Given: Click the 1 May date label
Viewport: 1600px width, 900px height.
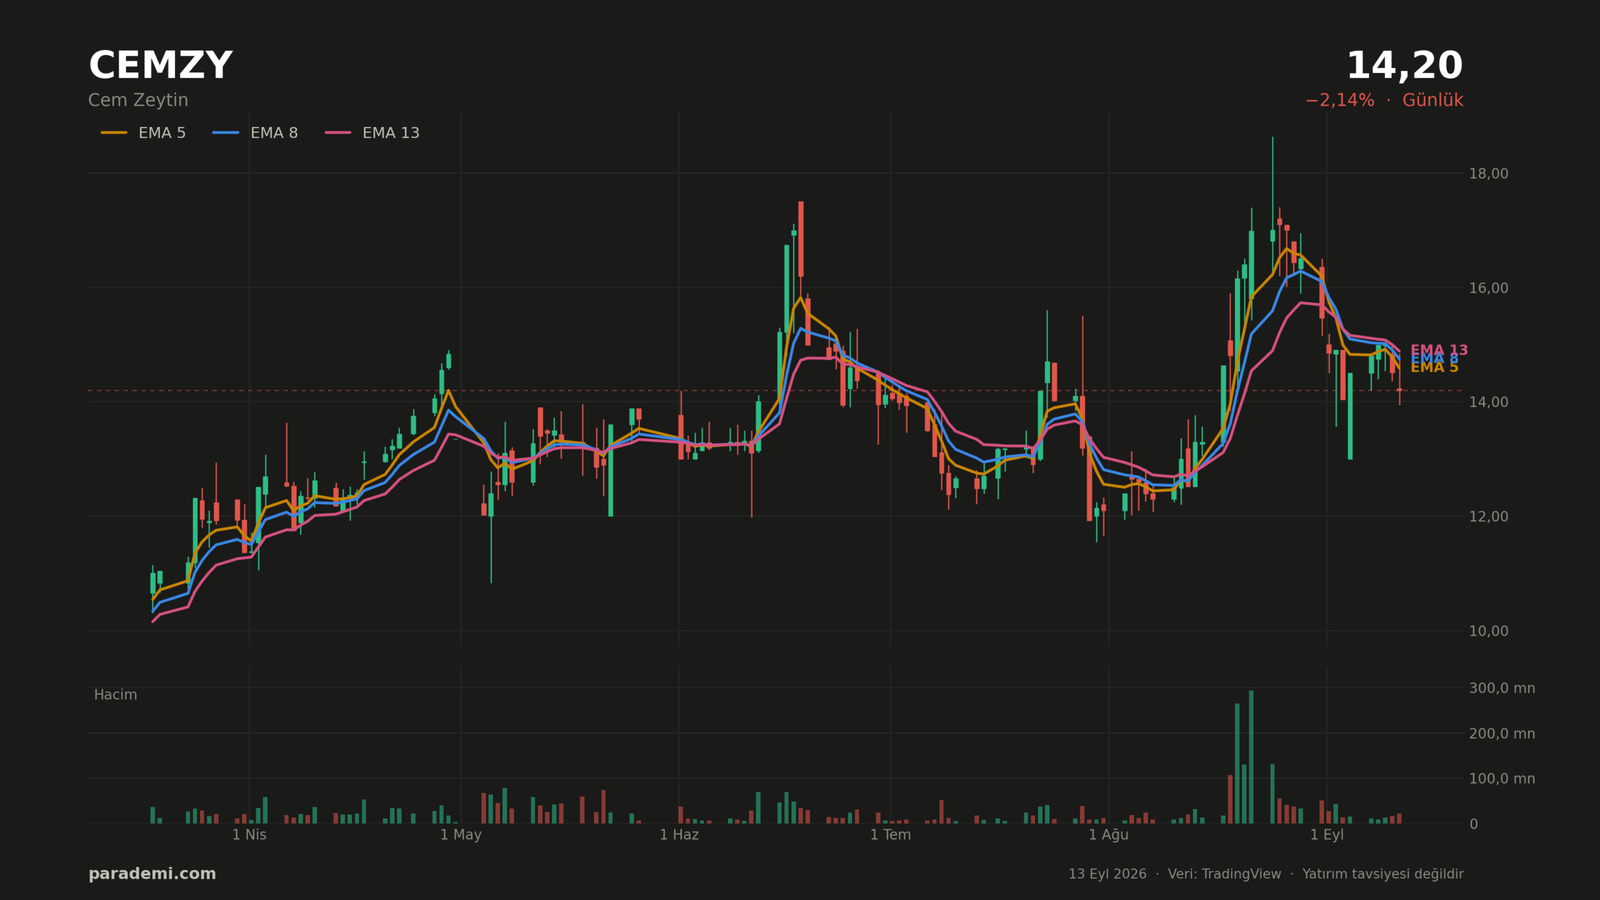Looking at the screenshot, I should [x=460, y=835].
